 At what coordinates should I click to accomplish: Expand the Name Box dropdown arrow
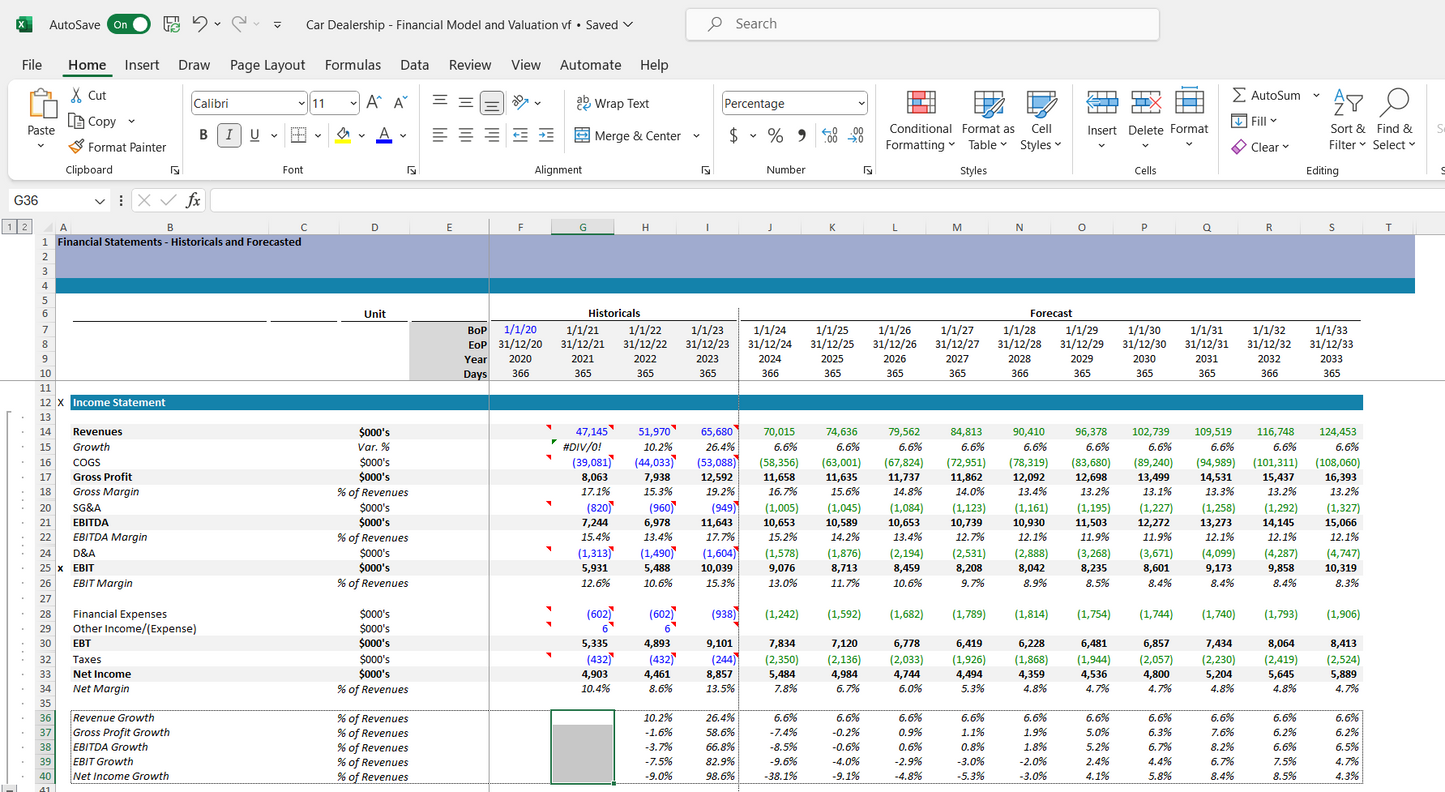click(99, 201)
